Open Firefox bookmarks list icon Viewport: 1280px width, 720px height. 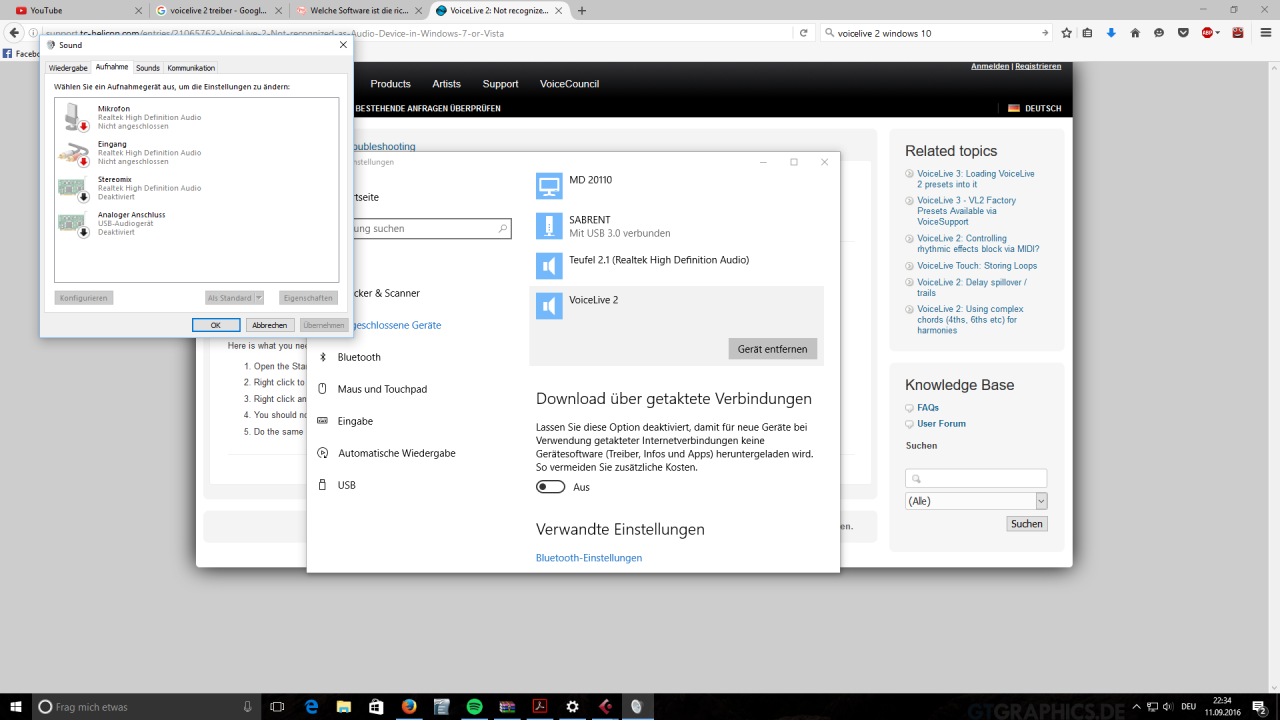pyautogui.click(x=1088, y=33)
